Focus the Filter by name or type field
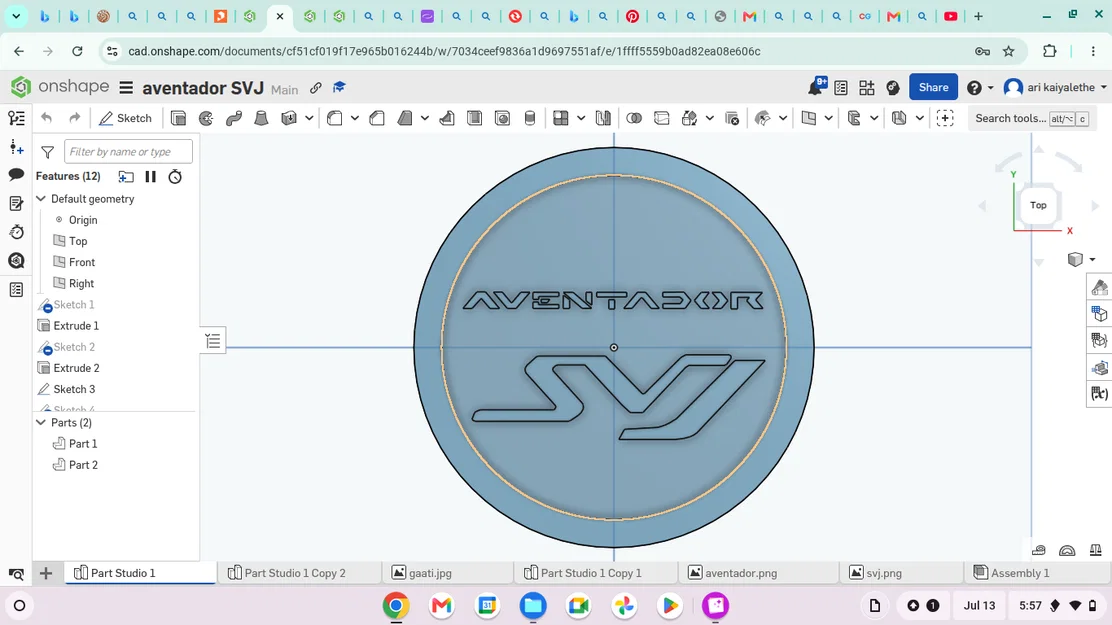 [128, 151]
